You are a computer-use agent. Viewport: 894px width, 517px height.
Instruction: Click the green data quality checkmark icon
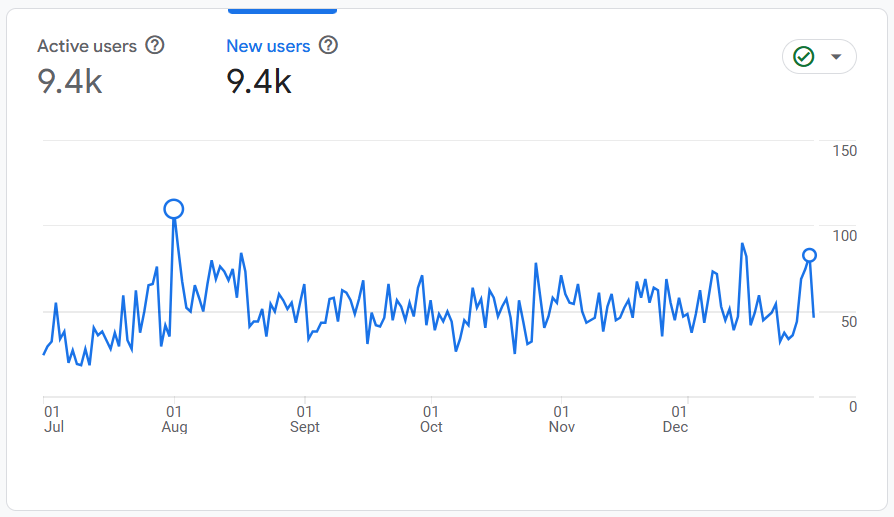point(804,56)
